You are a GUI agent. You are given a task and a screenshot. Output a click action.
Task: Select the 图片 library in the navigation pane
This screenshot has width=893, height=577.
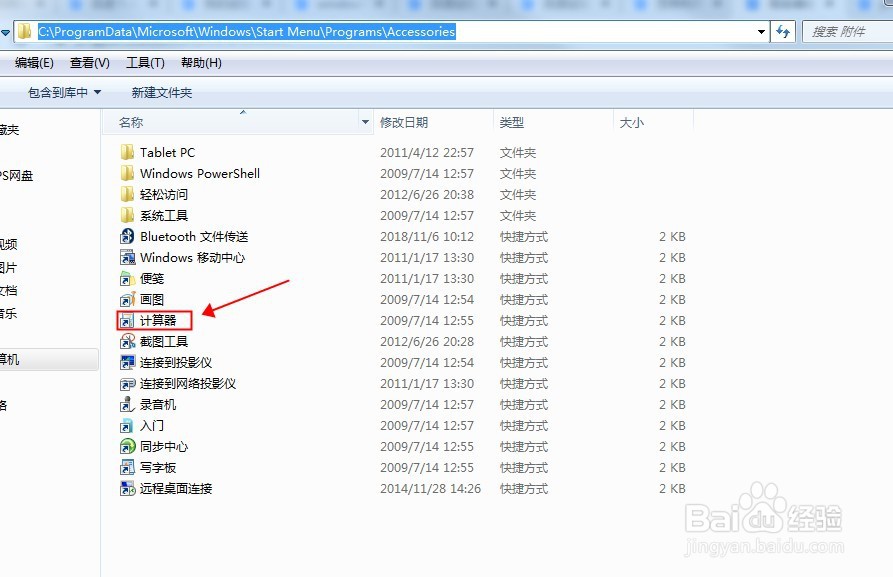(x=8, y=268)
